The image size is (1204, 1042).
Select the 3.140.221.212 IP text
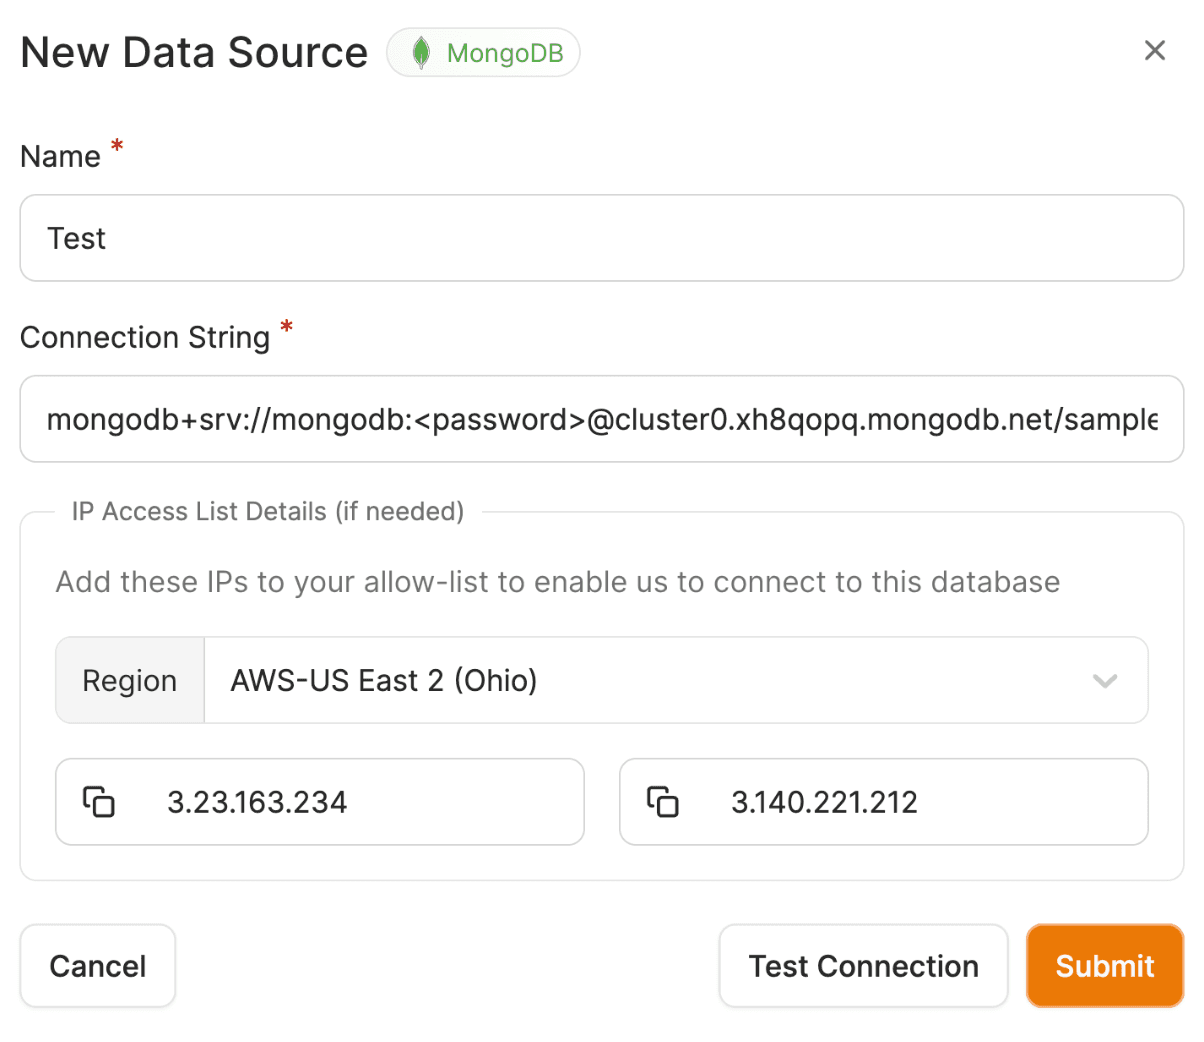[824, 802]
